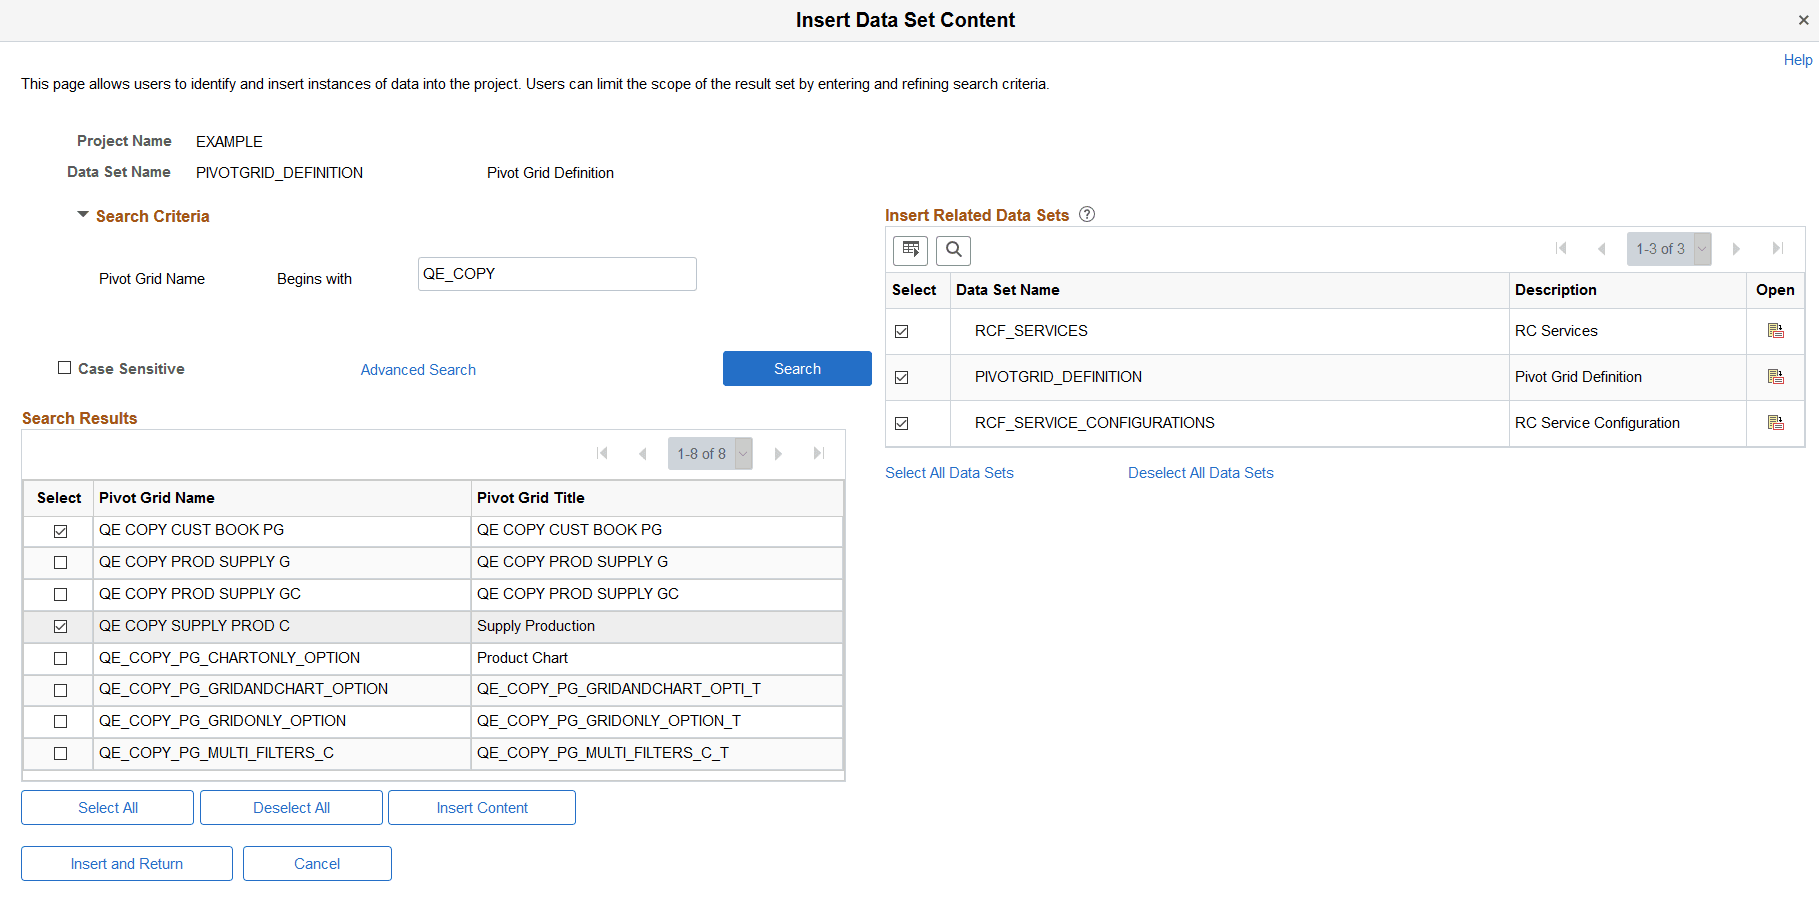
Task: Go to previous page of Related Data Sets
Action: 1602,249
